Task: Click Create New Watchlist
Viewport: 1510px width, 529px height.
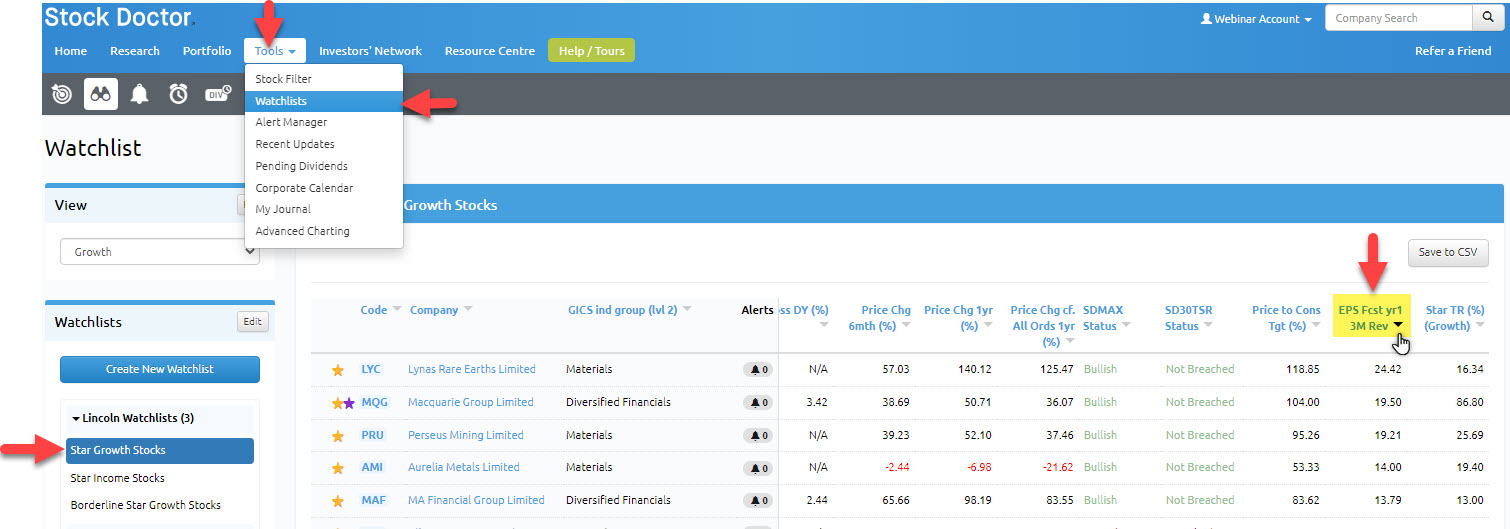Action: point(160,369)
